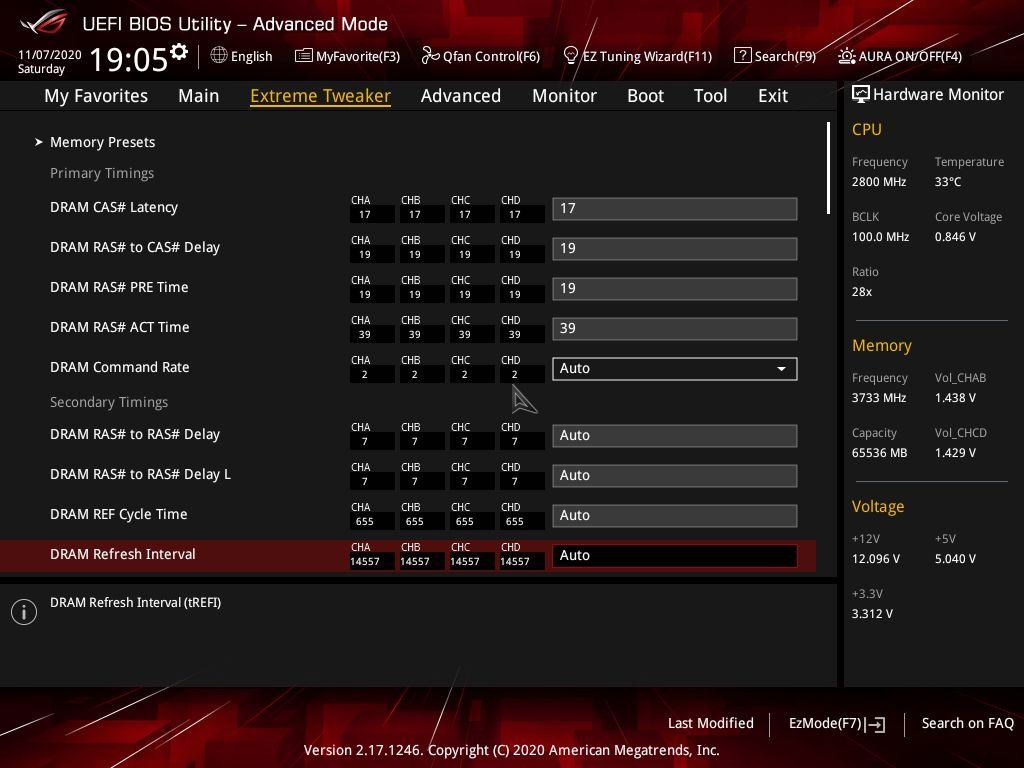Open Search on FAQ link
1024x768 pixels.
click(x=968, y=723)
